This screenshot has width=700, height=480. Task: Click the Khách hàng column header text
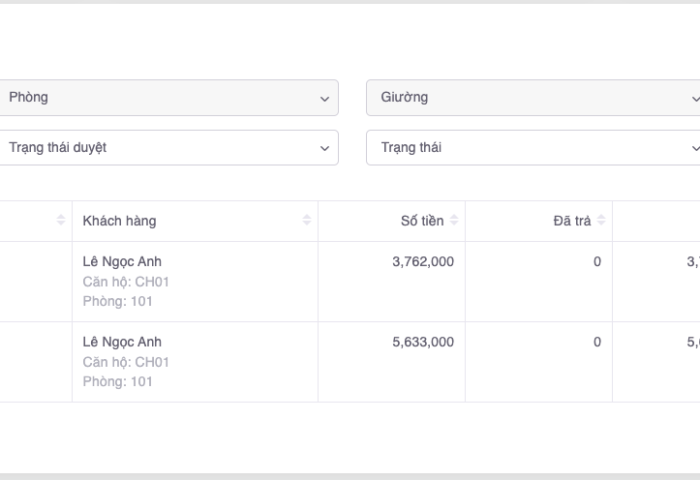click(x=119, y=221)
